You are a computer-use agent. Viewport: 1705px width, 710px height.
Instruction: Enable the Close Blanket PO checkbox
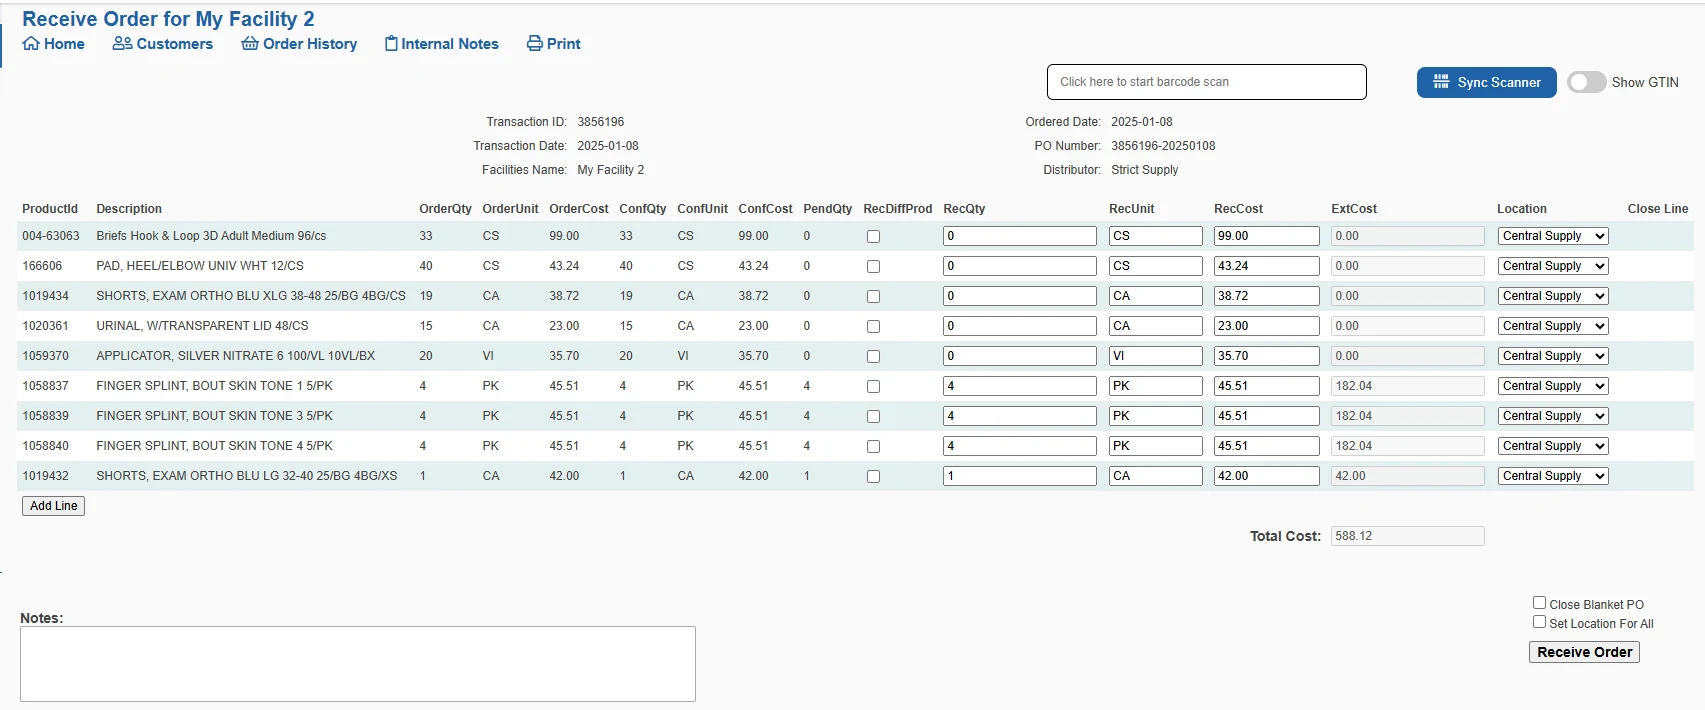tap(1540, 603)
